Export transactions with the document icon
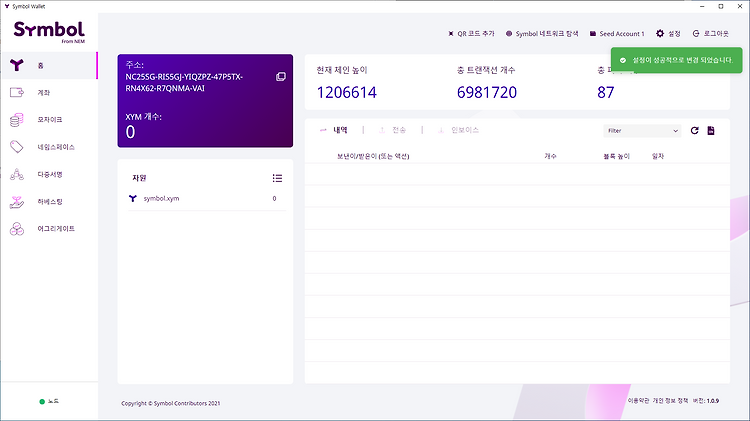This screenshot has width=750, height=421. [x=711, y=130]
